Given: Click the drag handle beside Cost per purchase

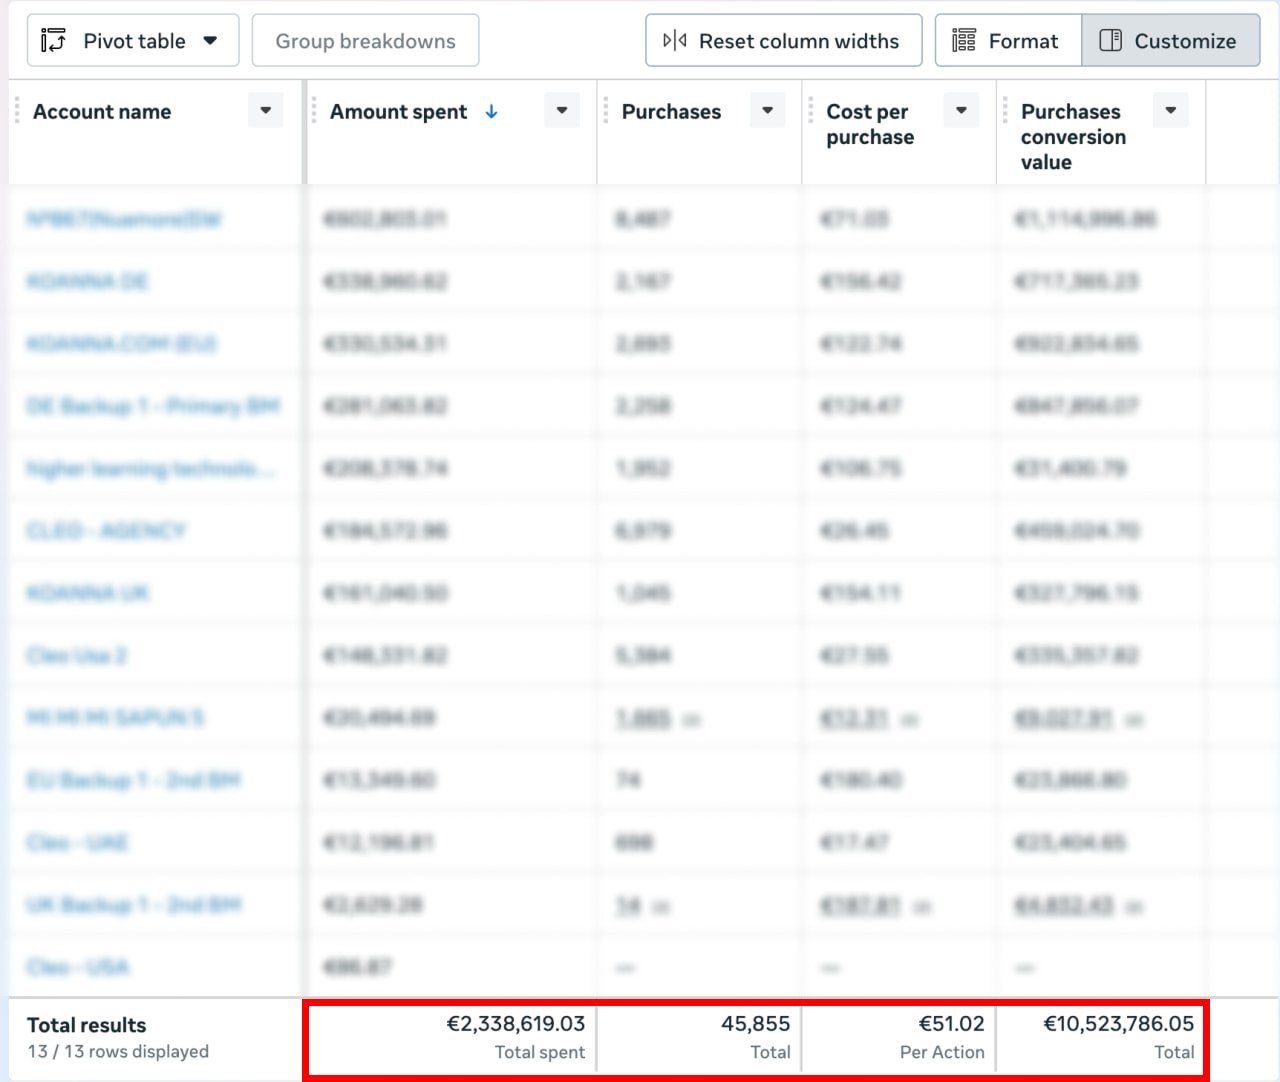Looking at the screenshot, I should 811,111.
